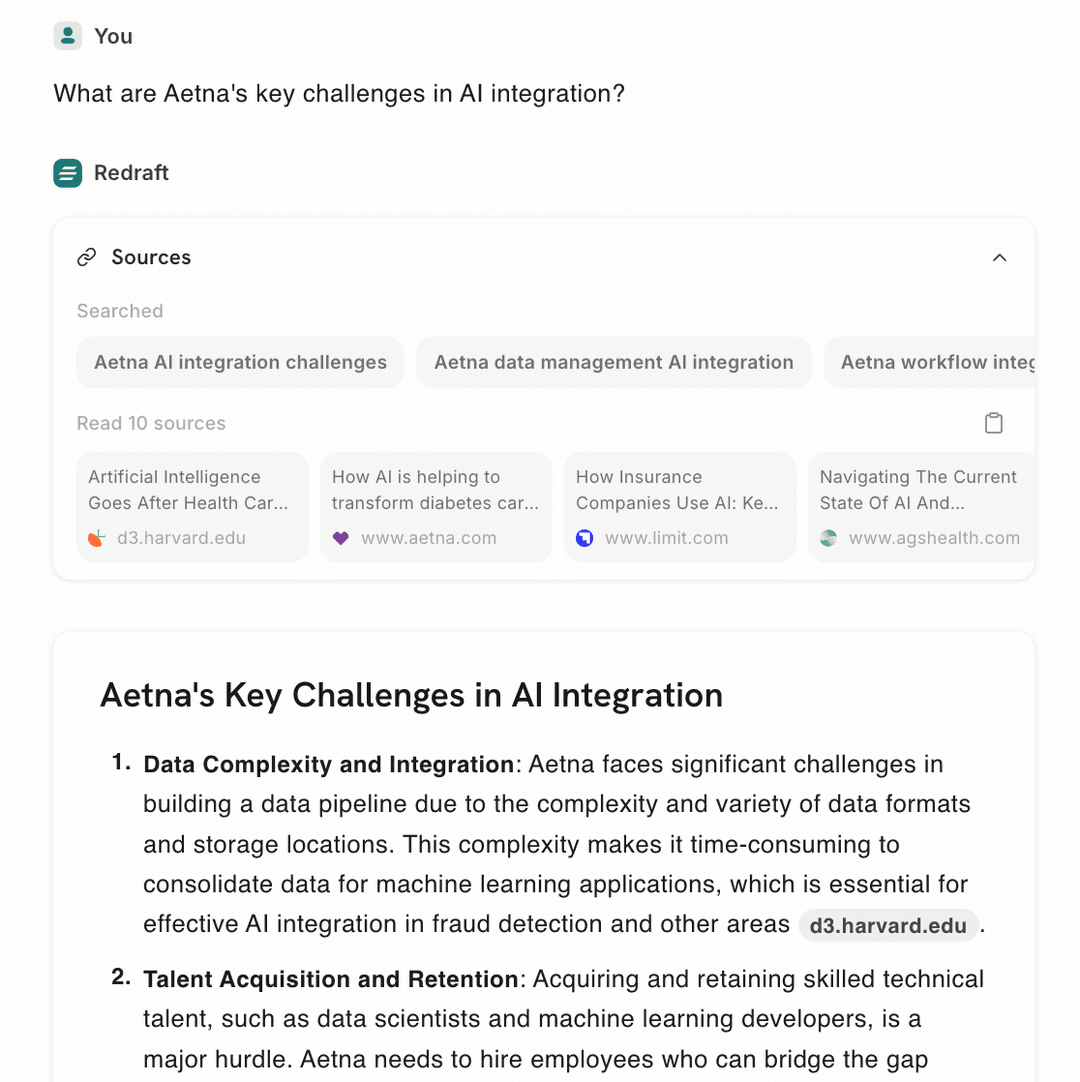The height and width of the screenshot is (1082, 1080).
Task: Click the agshealth.com favicon
Action: (828, 538)
